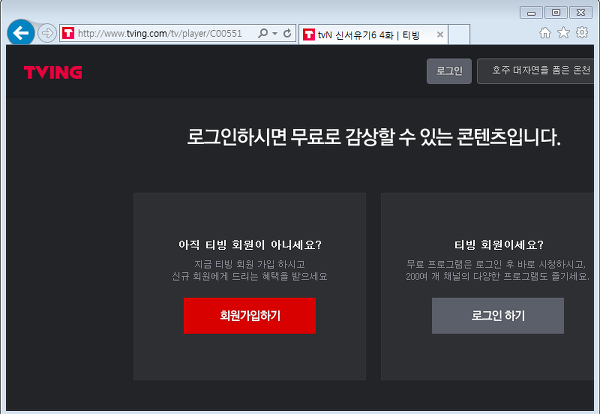The image size is (600, 414).
Task: Select the tvN 신서유기6 4화 tab
Action: pos(373,35)
